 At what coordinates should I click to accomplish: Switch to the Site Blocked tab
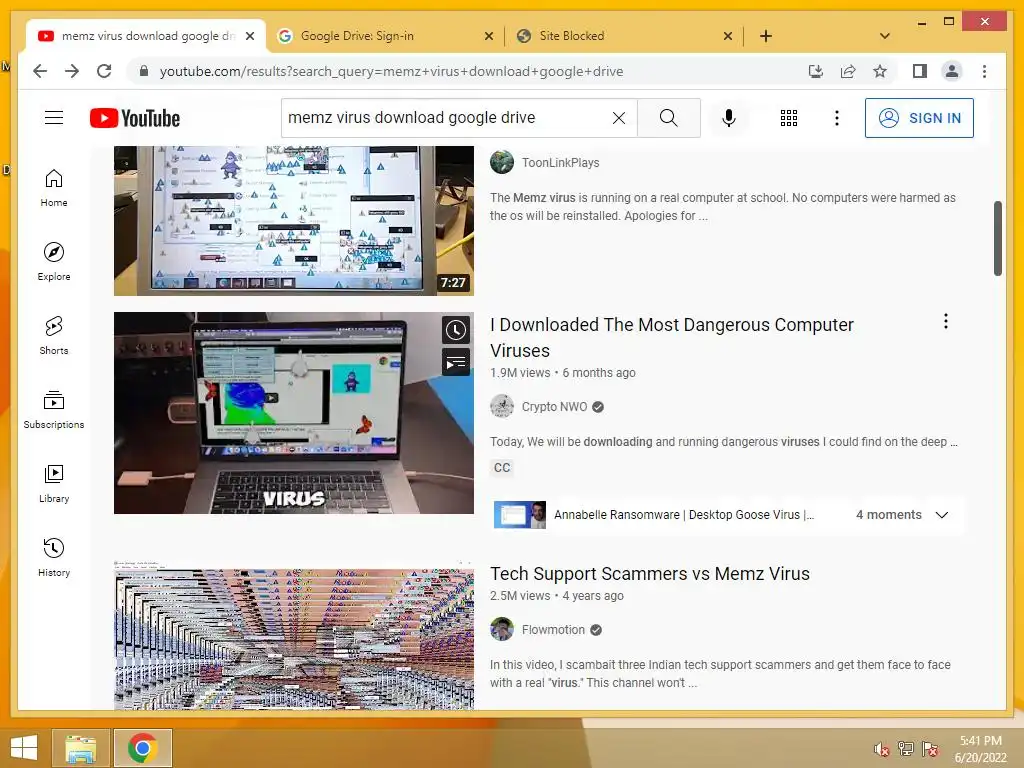coord(571,36)
